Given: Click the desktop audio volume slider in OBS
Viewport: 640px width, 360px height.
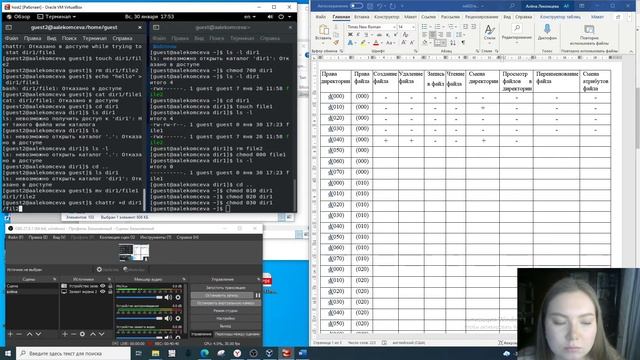Looking at the screenshot, I should pos(140,318).
